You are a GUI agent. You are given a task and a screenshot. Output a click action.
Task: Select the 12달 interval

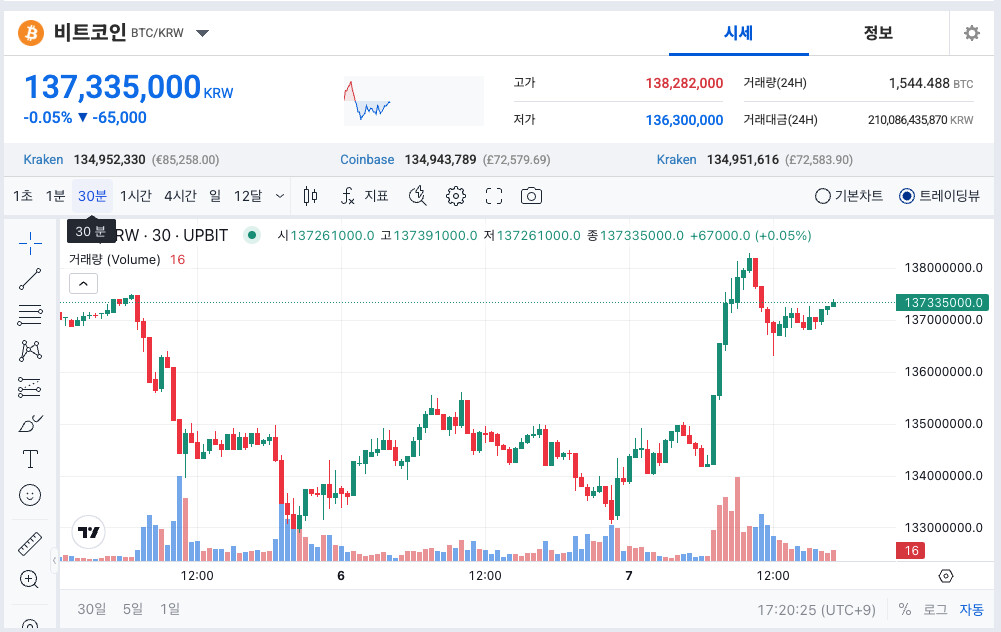pyautogui.click(x=248, y=196)
